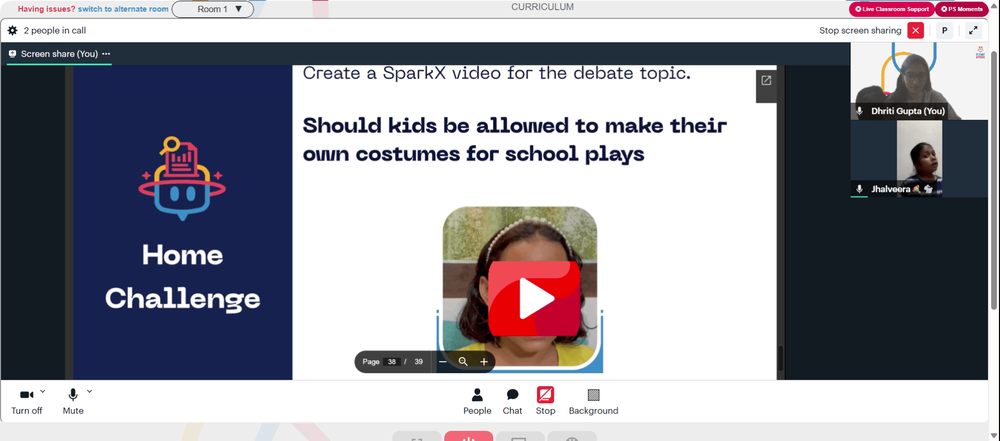This screenshot has width=1000, height=441.
Task: Click the red stop screen sharing X
Action: click(x=916, y=30)
